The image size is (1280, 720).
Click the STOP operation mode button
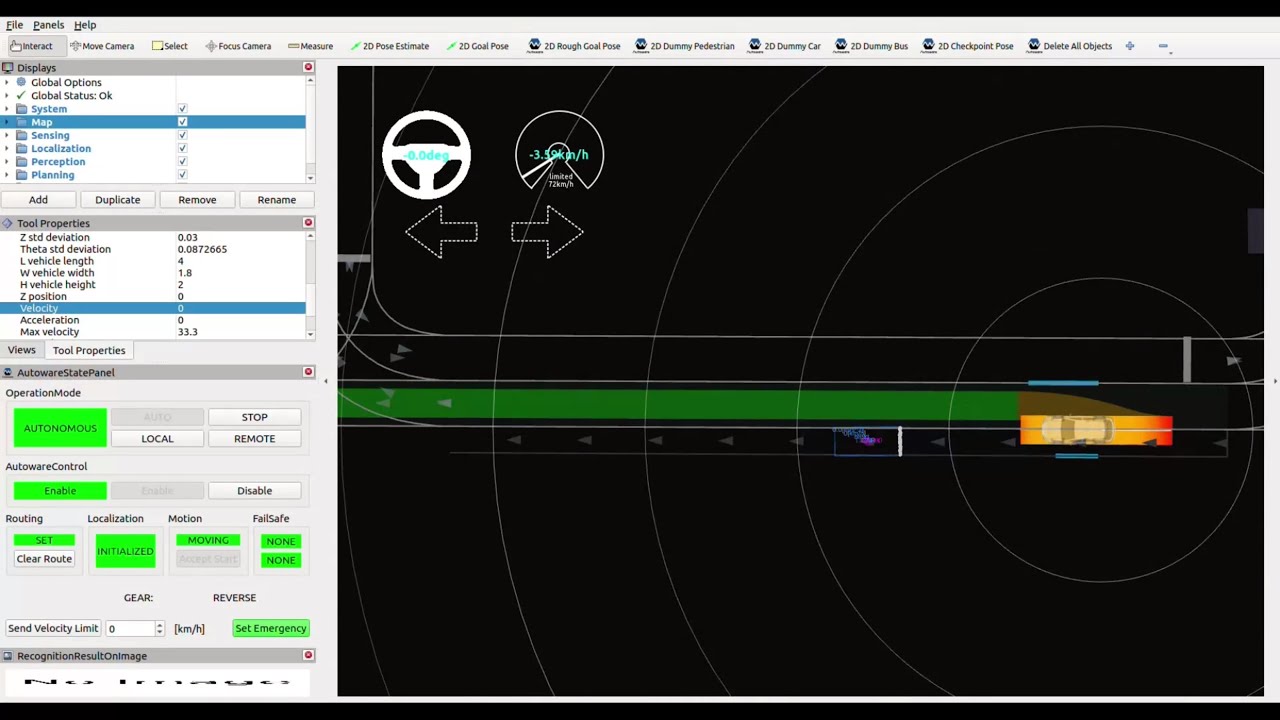point(254,417)
